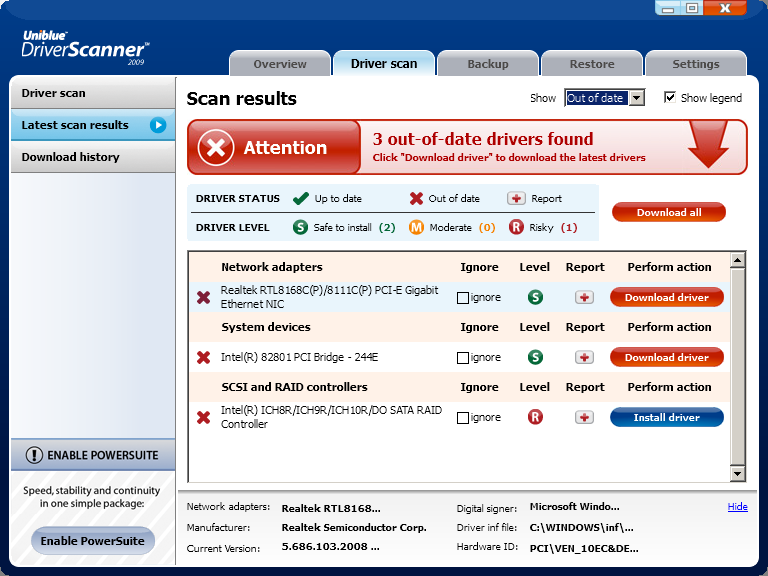
Task: Click the scroll up arrow of results list
Action: [738, 261]
